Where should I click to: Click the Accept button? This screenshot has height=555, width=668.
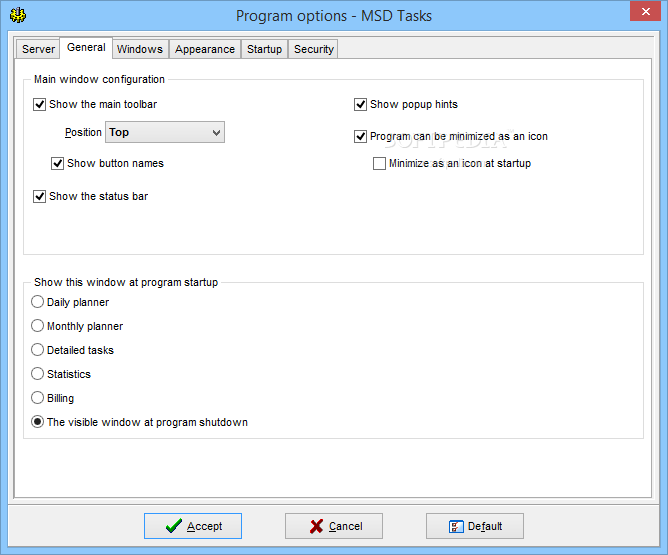[193, 526]
